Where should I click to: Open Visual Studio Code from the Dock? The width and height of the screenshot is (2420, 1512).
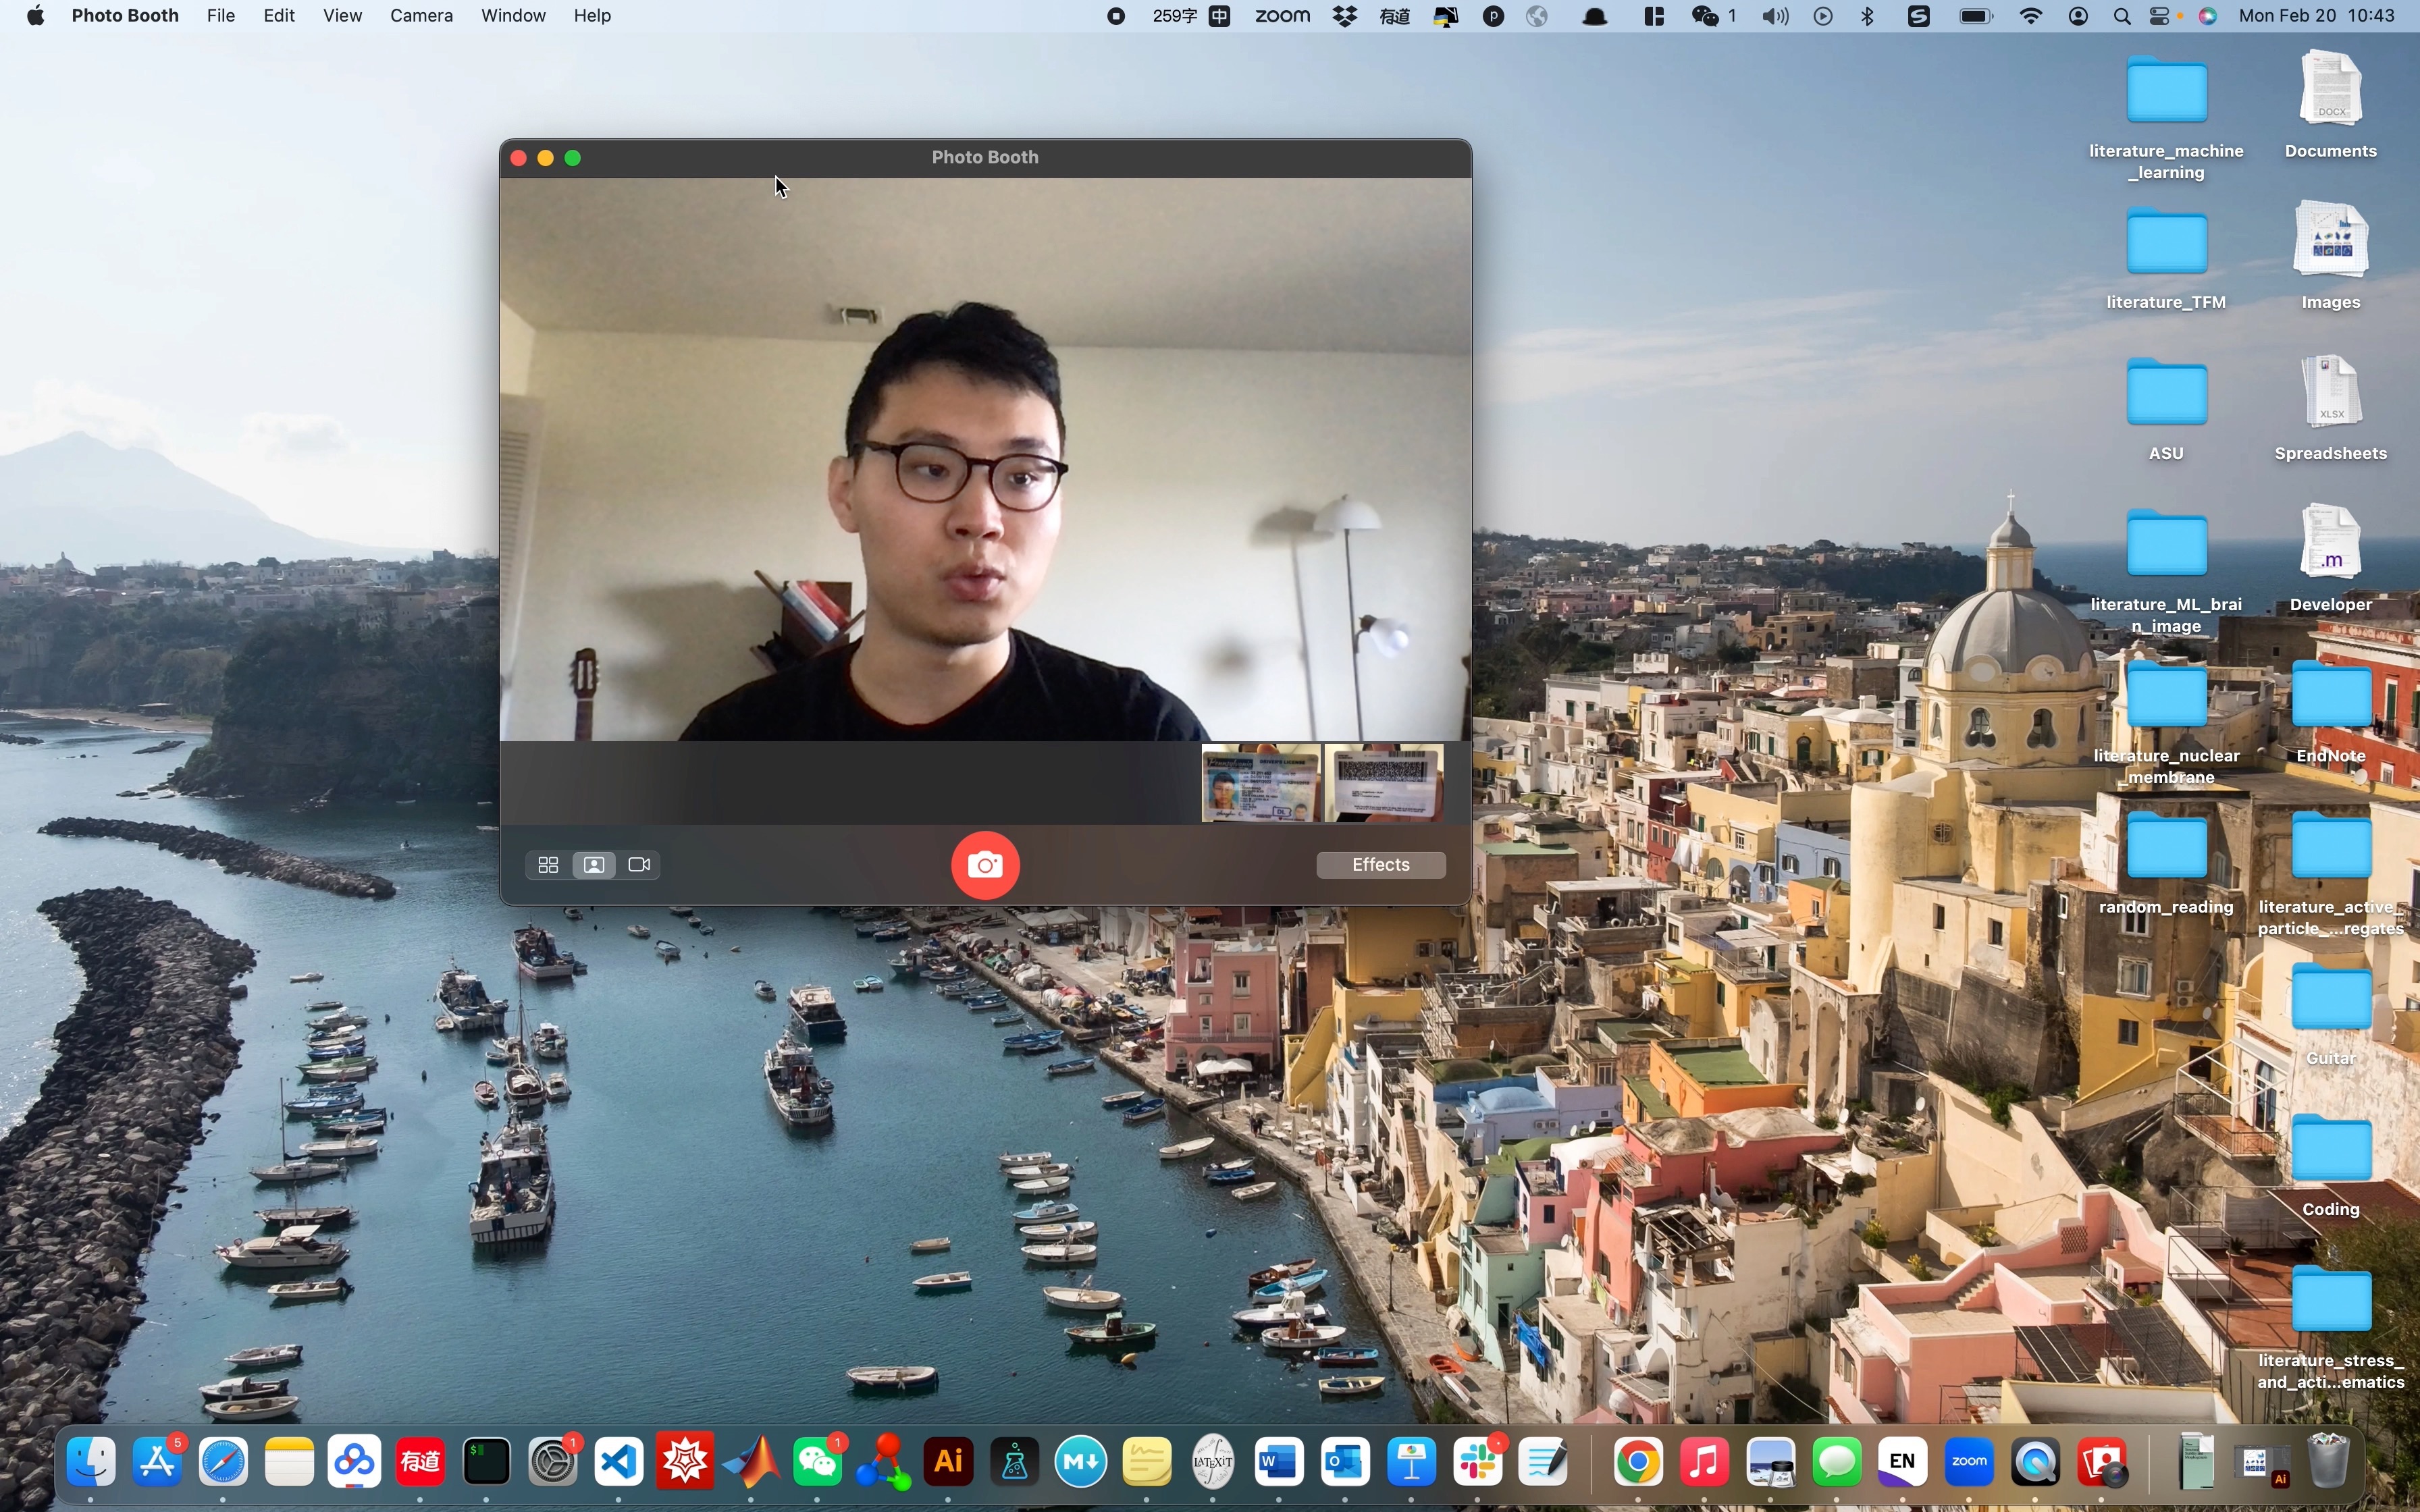[x=619, y=1462]
